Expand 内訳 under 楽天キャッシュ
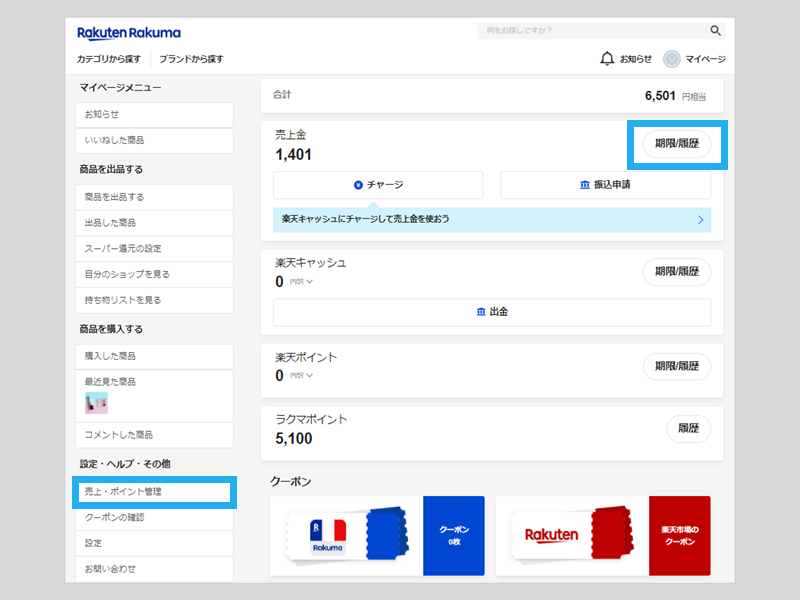 click(x=301, y=282)
